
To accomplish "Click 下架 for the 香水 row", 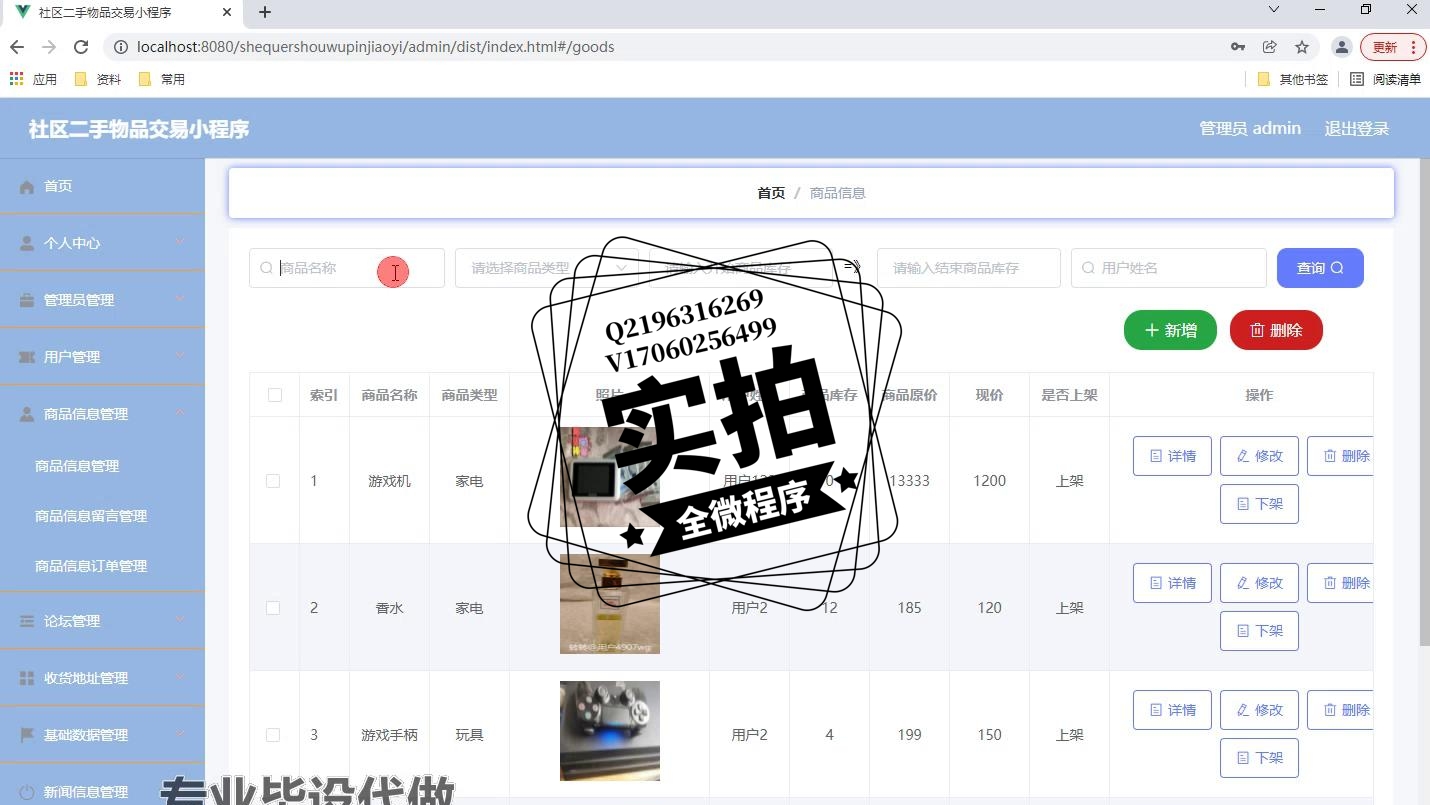I will pos(1259,631).
